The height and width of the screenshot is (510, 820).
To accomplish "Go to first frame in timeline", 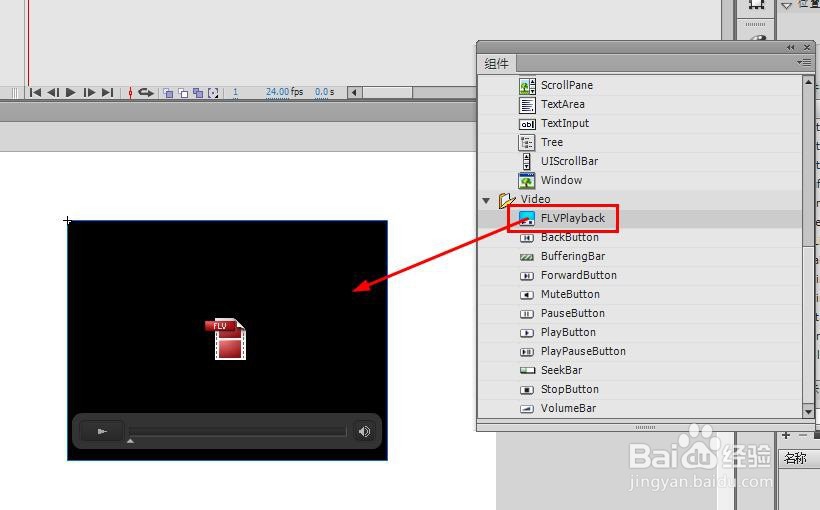I will [35, 93].
